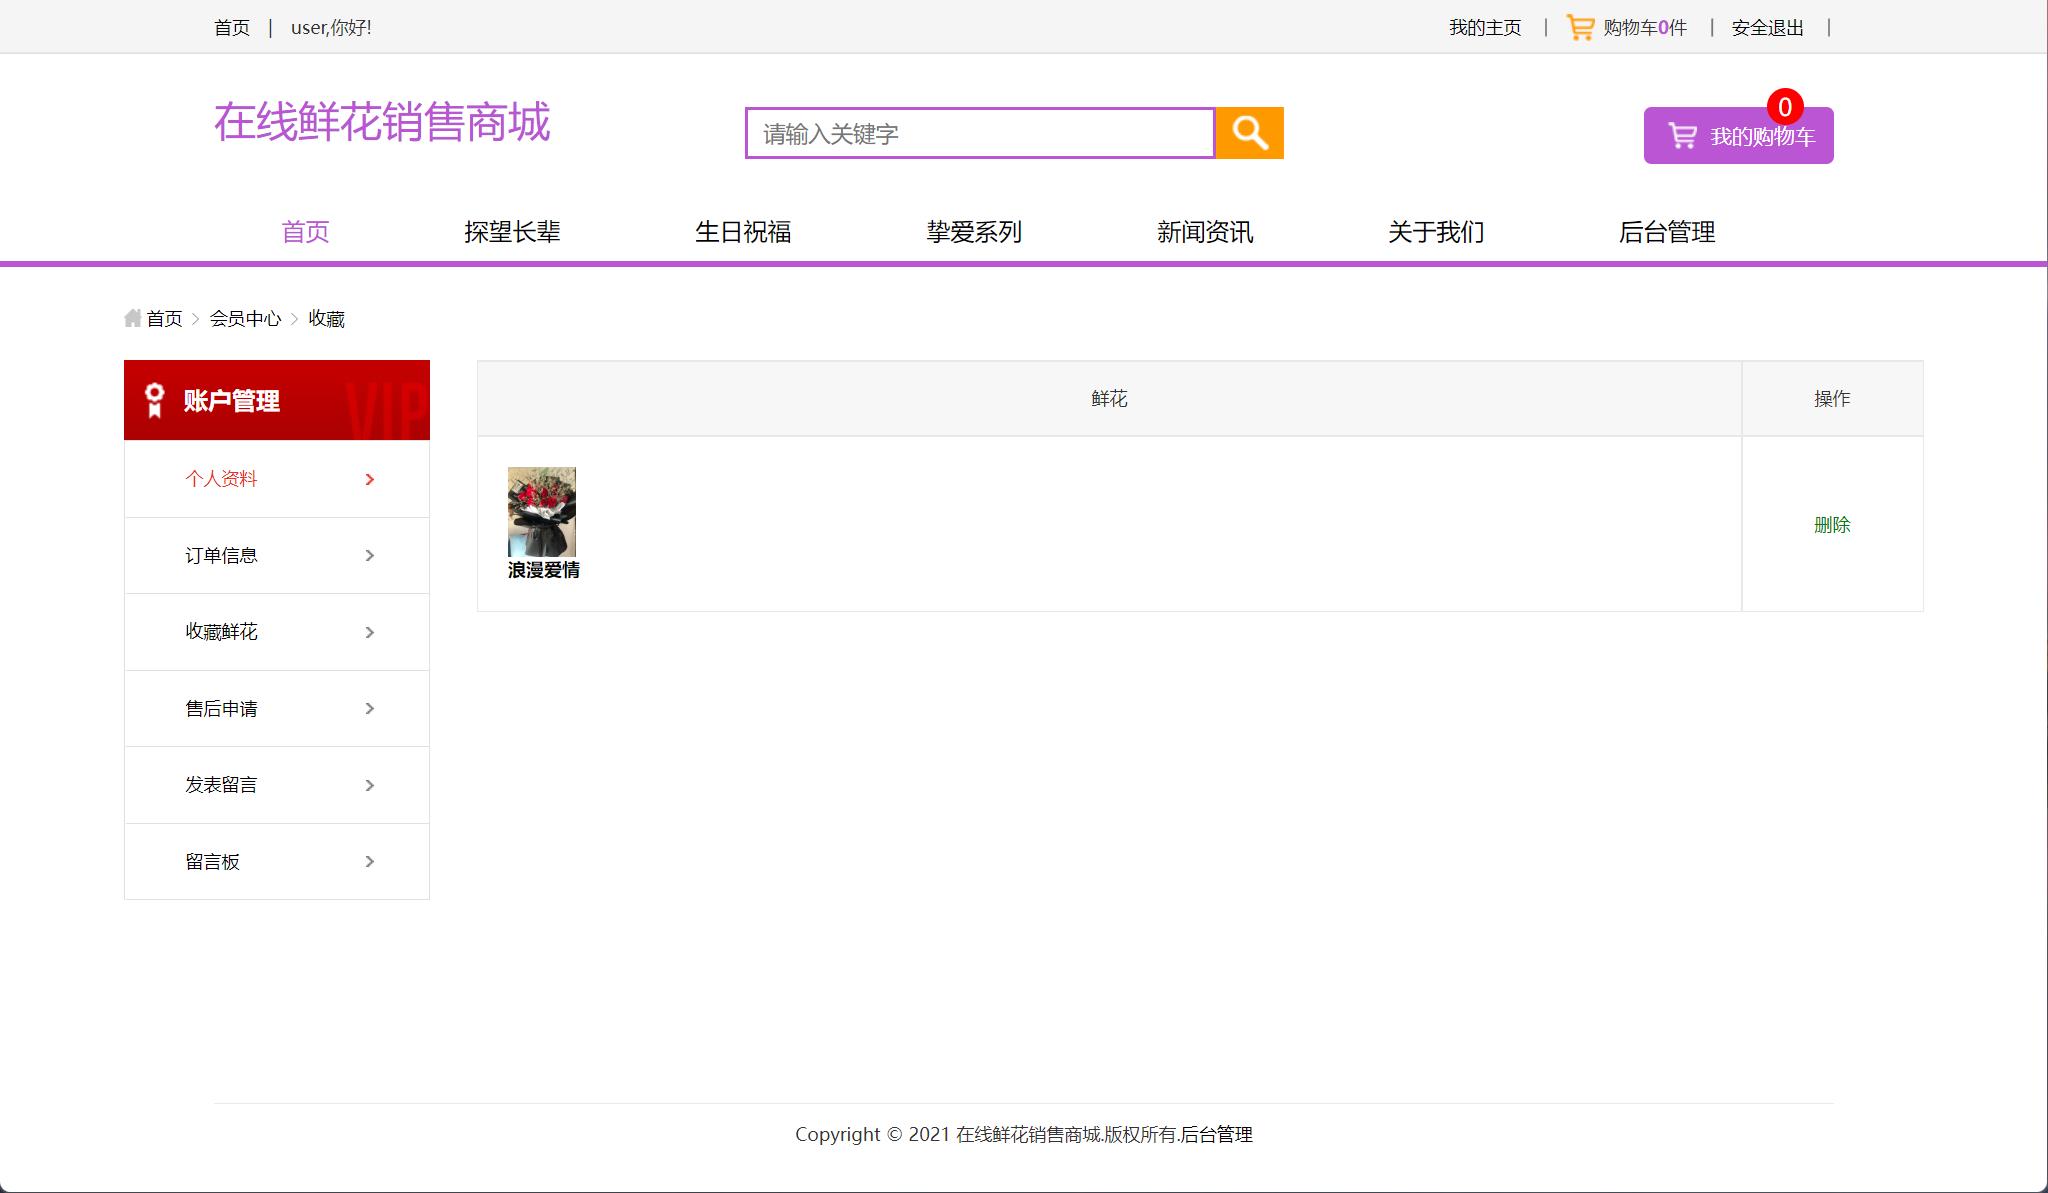Click the 删除 link to remove favorite
The height and width of the screenshot is (1193, 2048).
click(1833, 524)
